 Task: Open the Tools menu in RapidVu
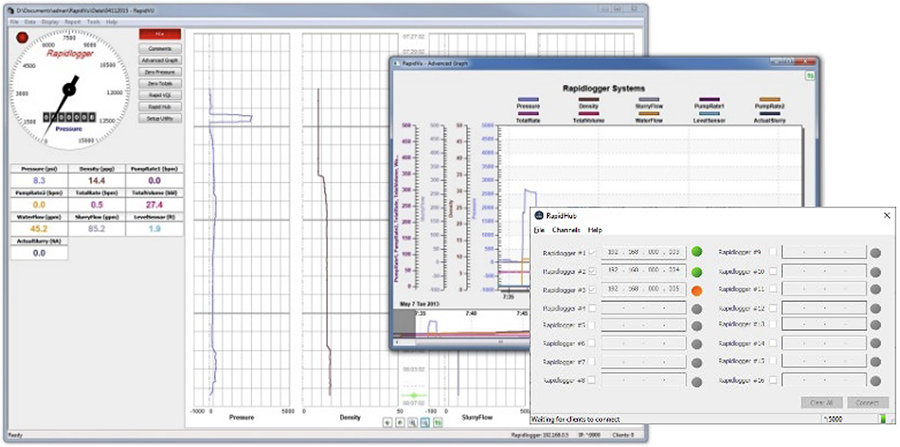pos(93,21)
